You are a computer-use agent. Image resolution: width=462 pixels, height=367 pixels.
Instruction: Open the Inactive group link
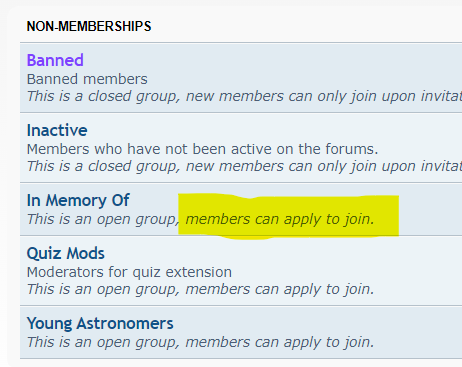coord(57,130)
